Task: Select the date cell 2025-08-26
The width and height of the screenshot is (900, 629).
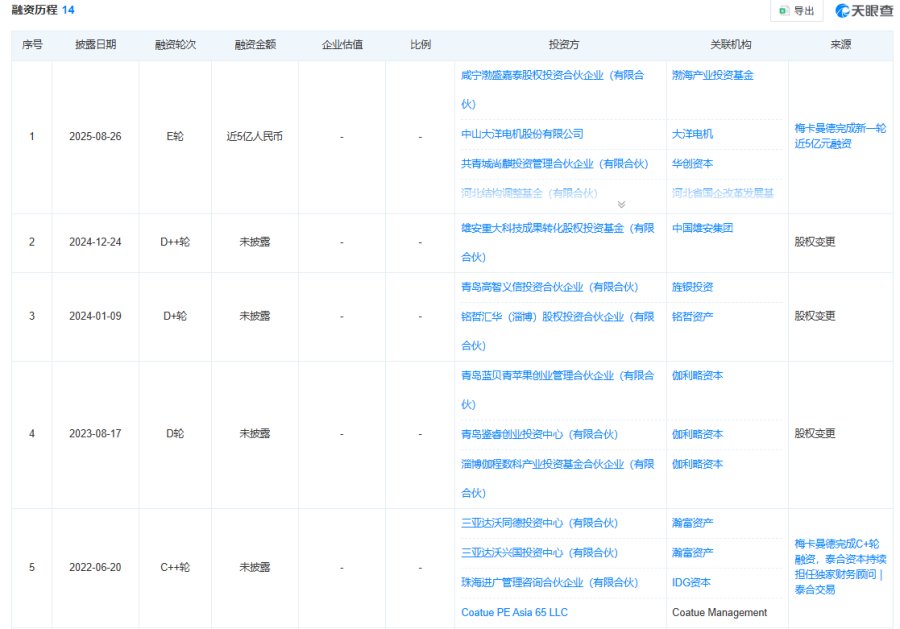Action: pos(95,137)
